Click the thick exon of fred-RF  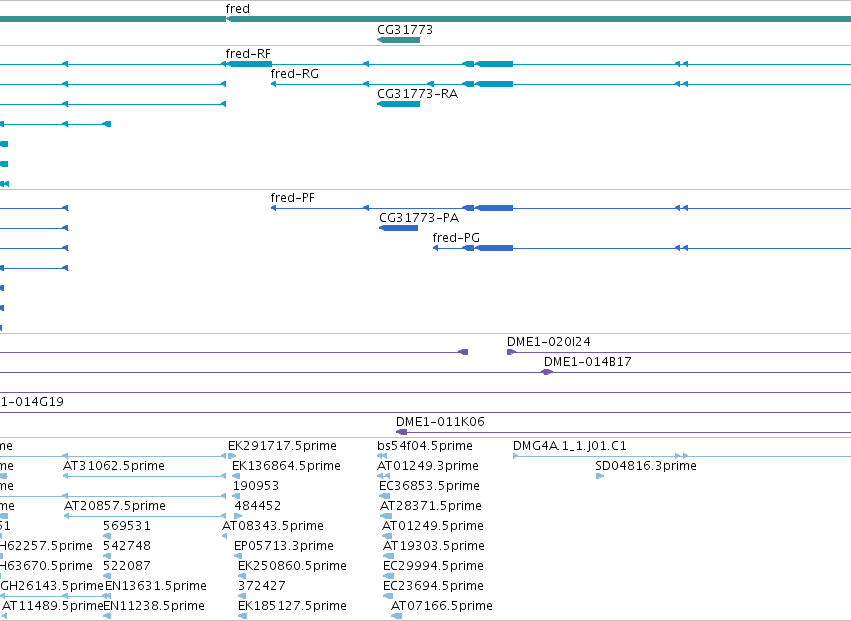250,64
